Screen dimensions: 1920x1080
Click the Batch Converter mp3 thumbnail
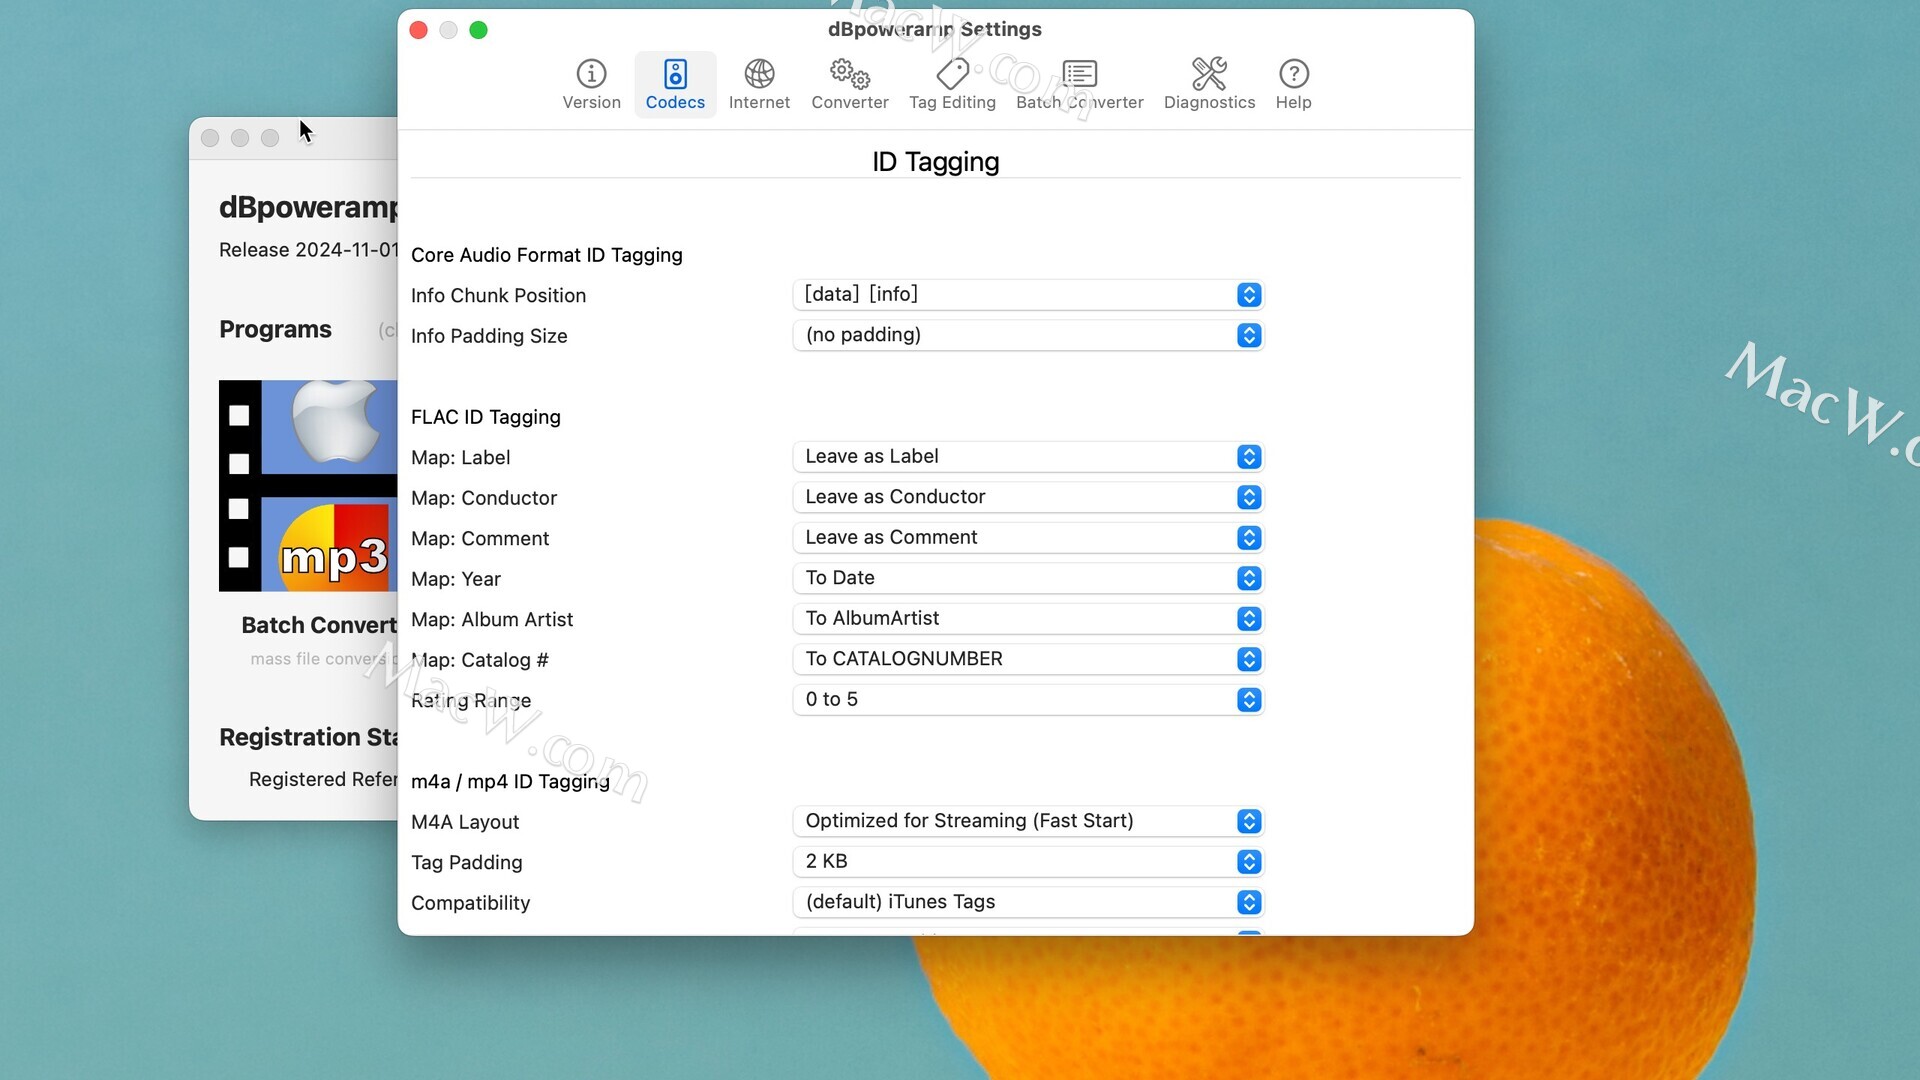click(308, 486)
